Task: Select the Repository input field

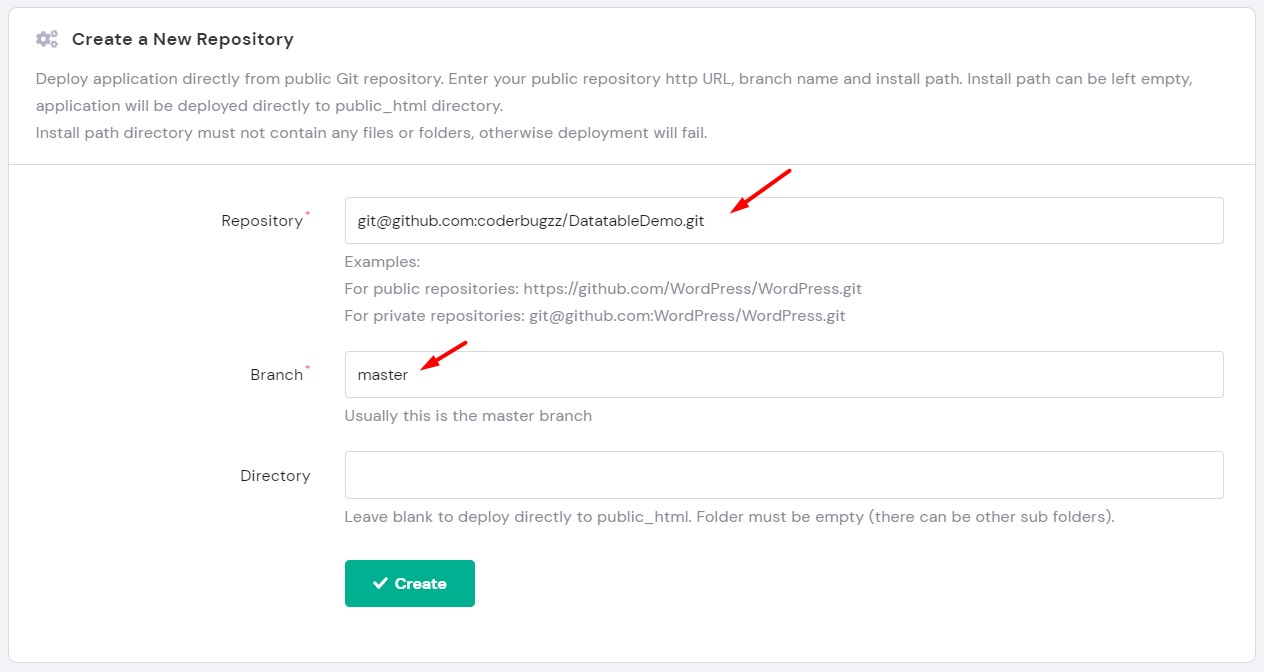Action: click(x=784, y=220)
